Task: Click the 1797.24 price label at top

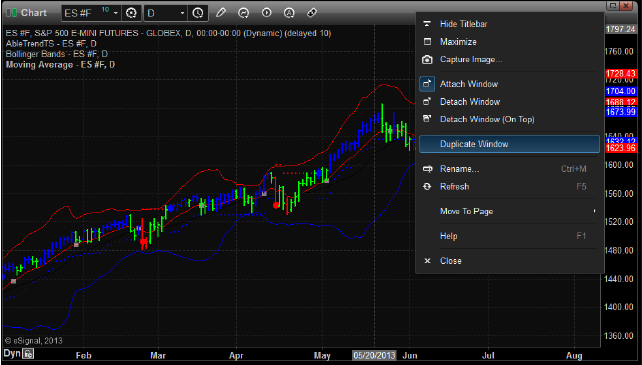Action: pyautogui.click(x=621, y=29)
